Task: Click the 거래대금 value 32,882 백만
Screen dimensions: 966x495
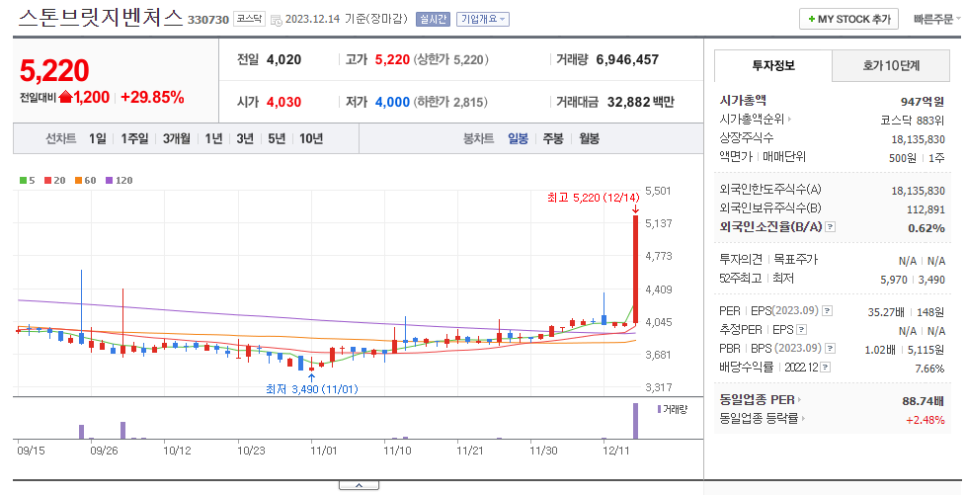Action: click(x=641, y=102)
